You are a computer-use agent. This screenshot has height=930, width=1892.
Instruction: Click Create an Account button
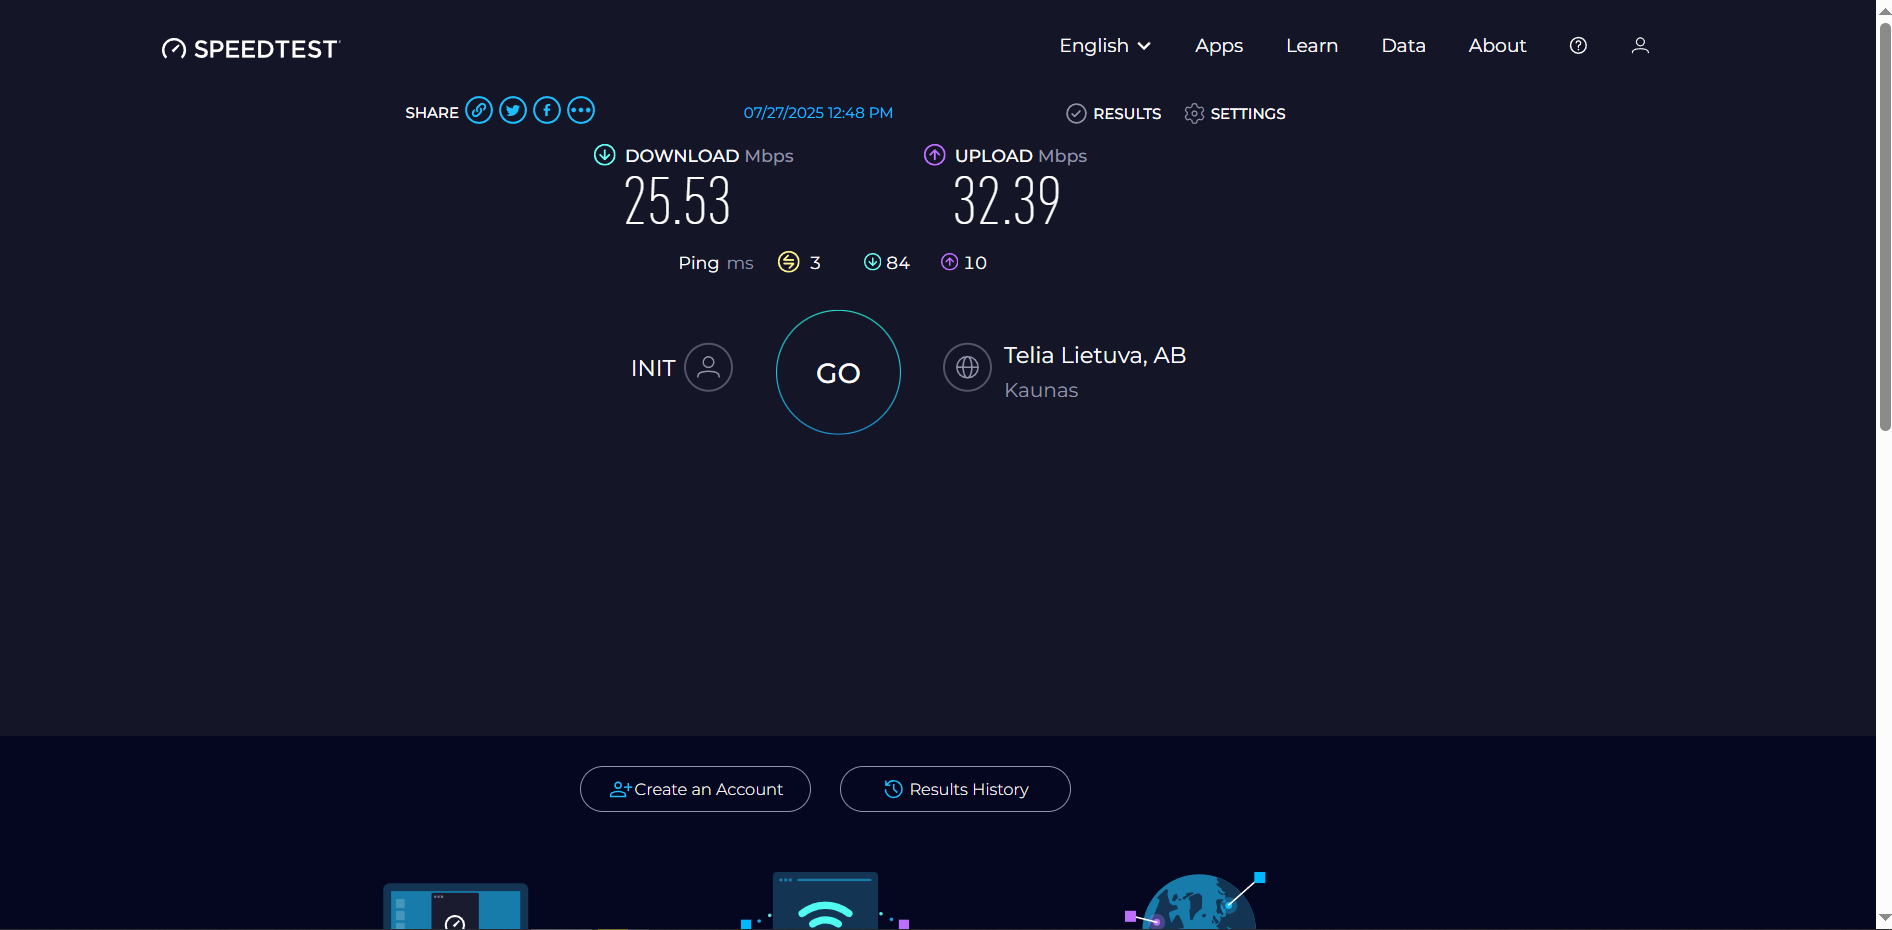pos(695,789)
